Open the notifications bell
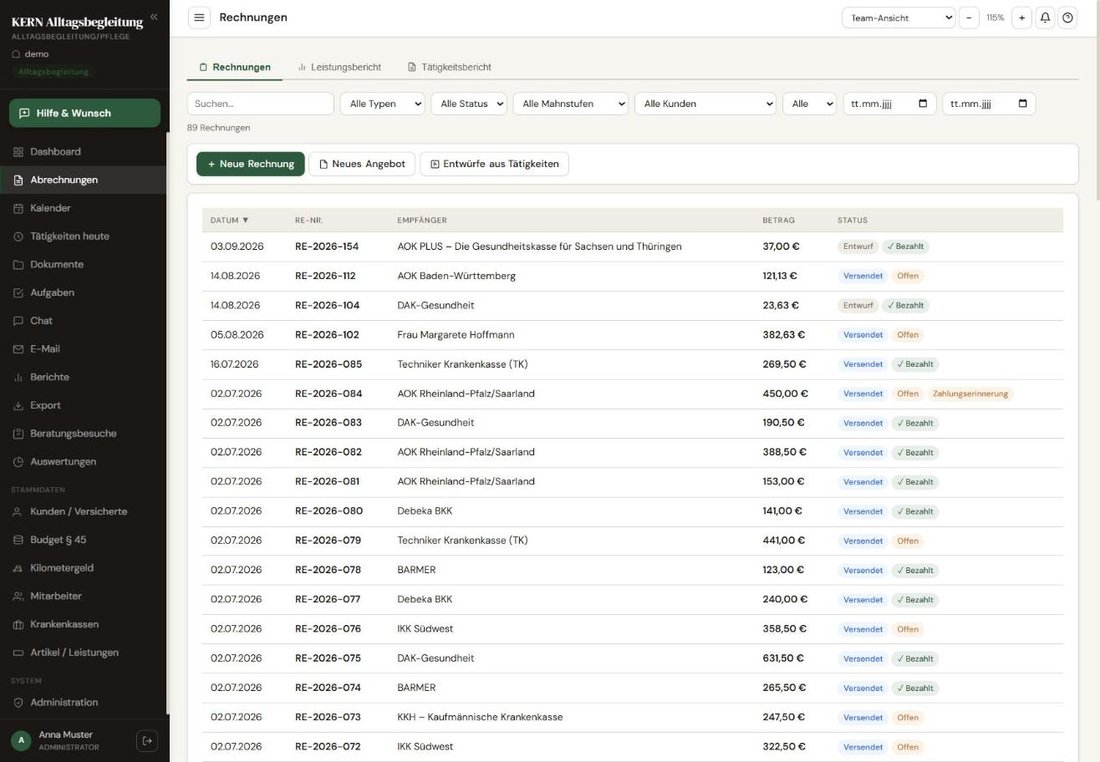 coord(1045,18)
